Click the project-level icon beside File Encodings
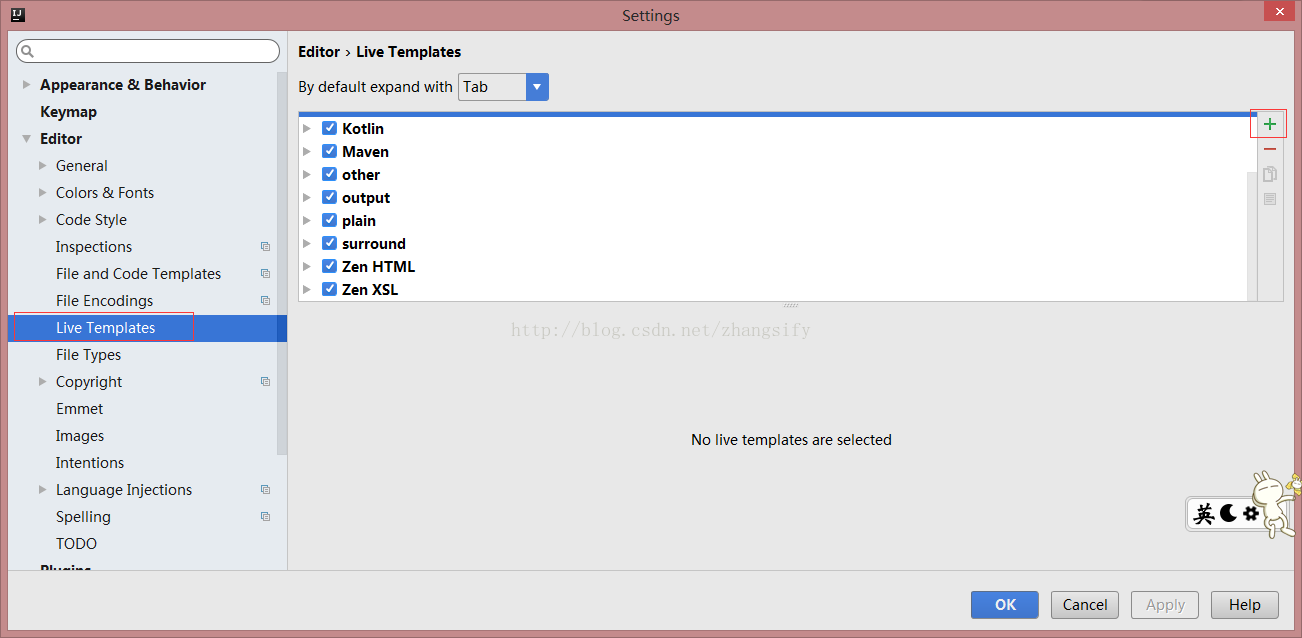Image resolution: width=1302 pixels, height=638 pixels. pyautogui.click(x=265, y=301)
